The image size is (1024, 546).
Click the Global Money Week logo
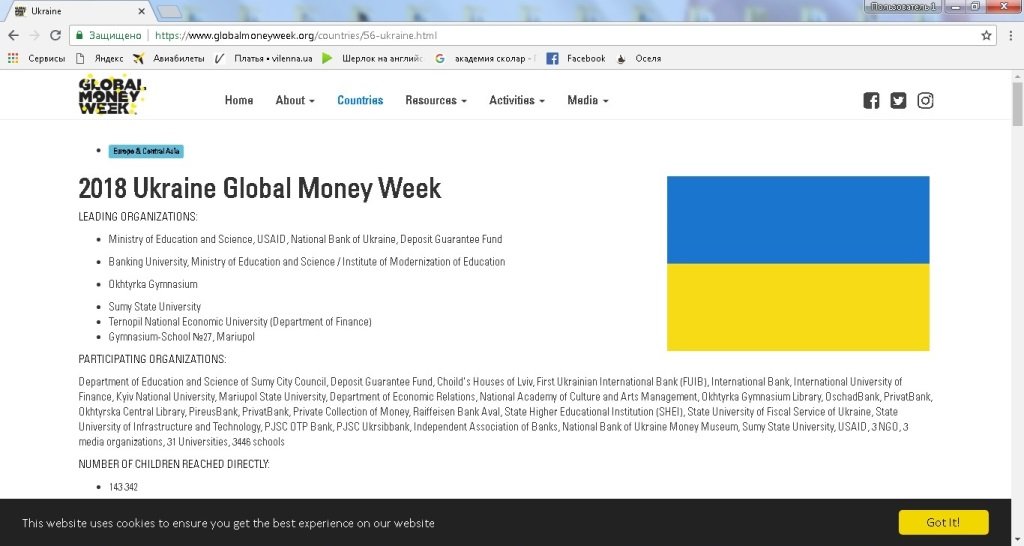pyautogui.click(x=112, y=96)
